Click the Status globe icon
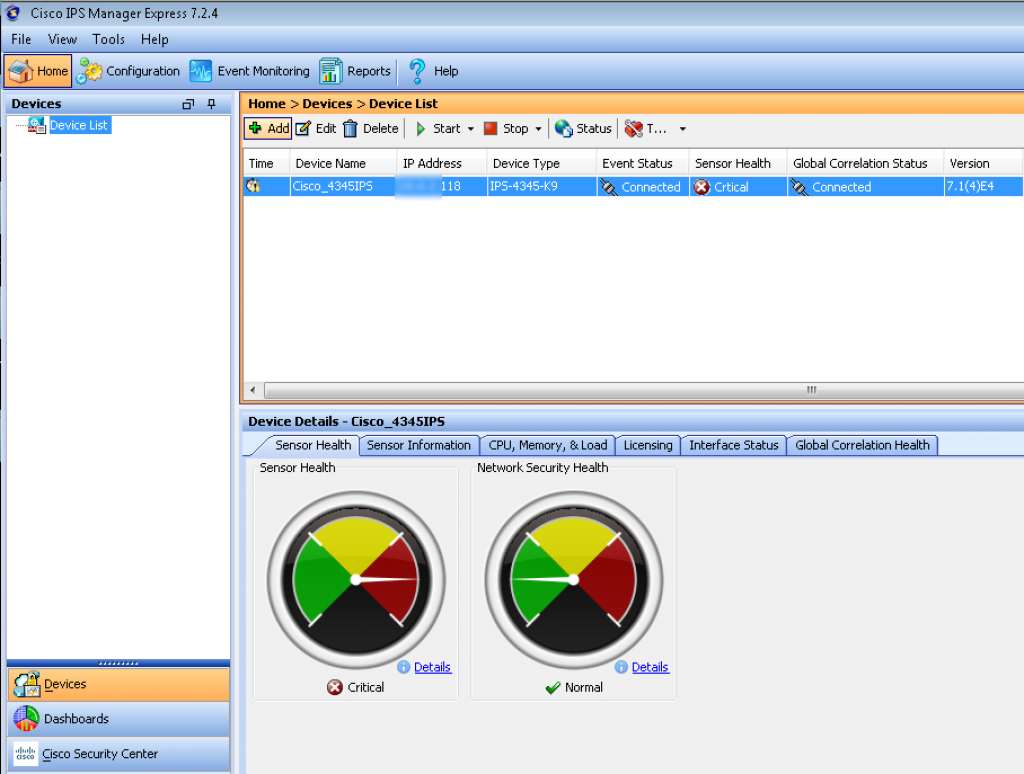This screenshot has height=774, width=1024. (x=564, y=128)
